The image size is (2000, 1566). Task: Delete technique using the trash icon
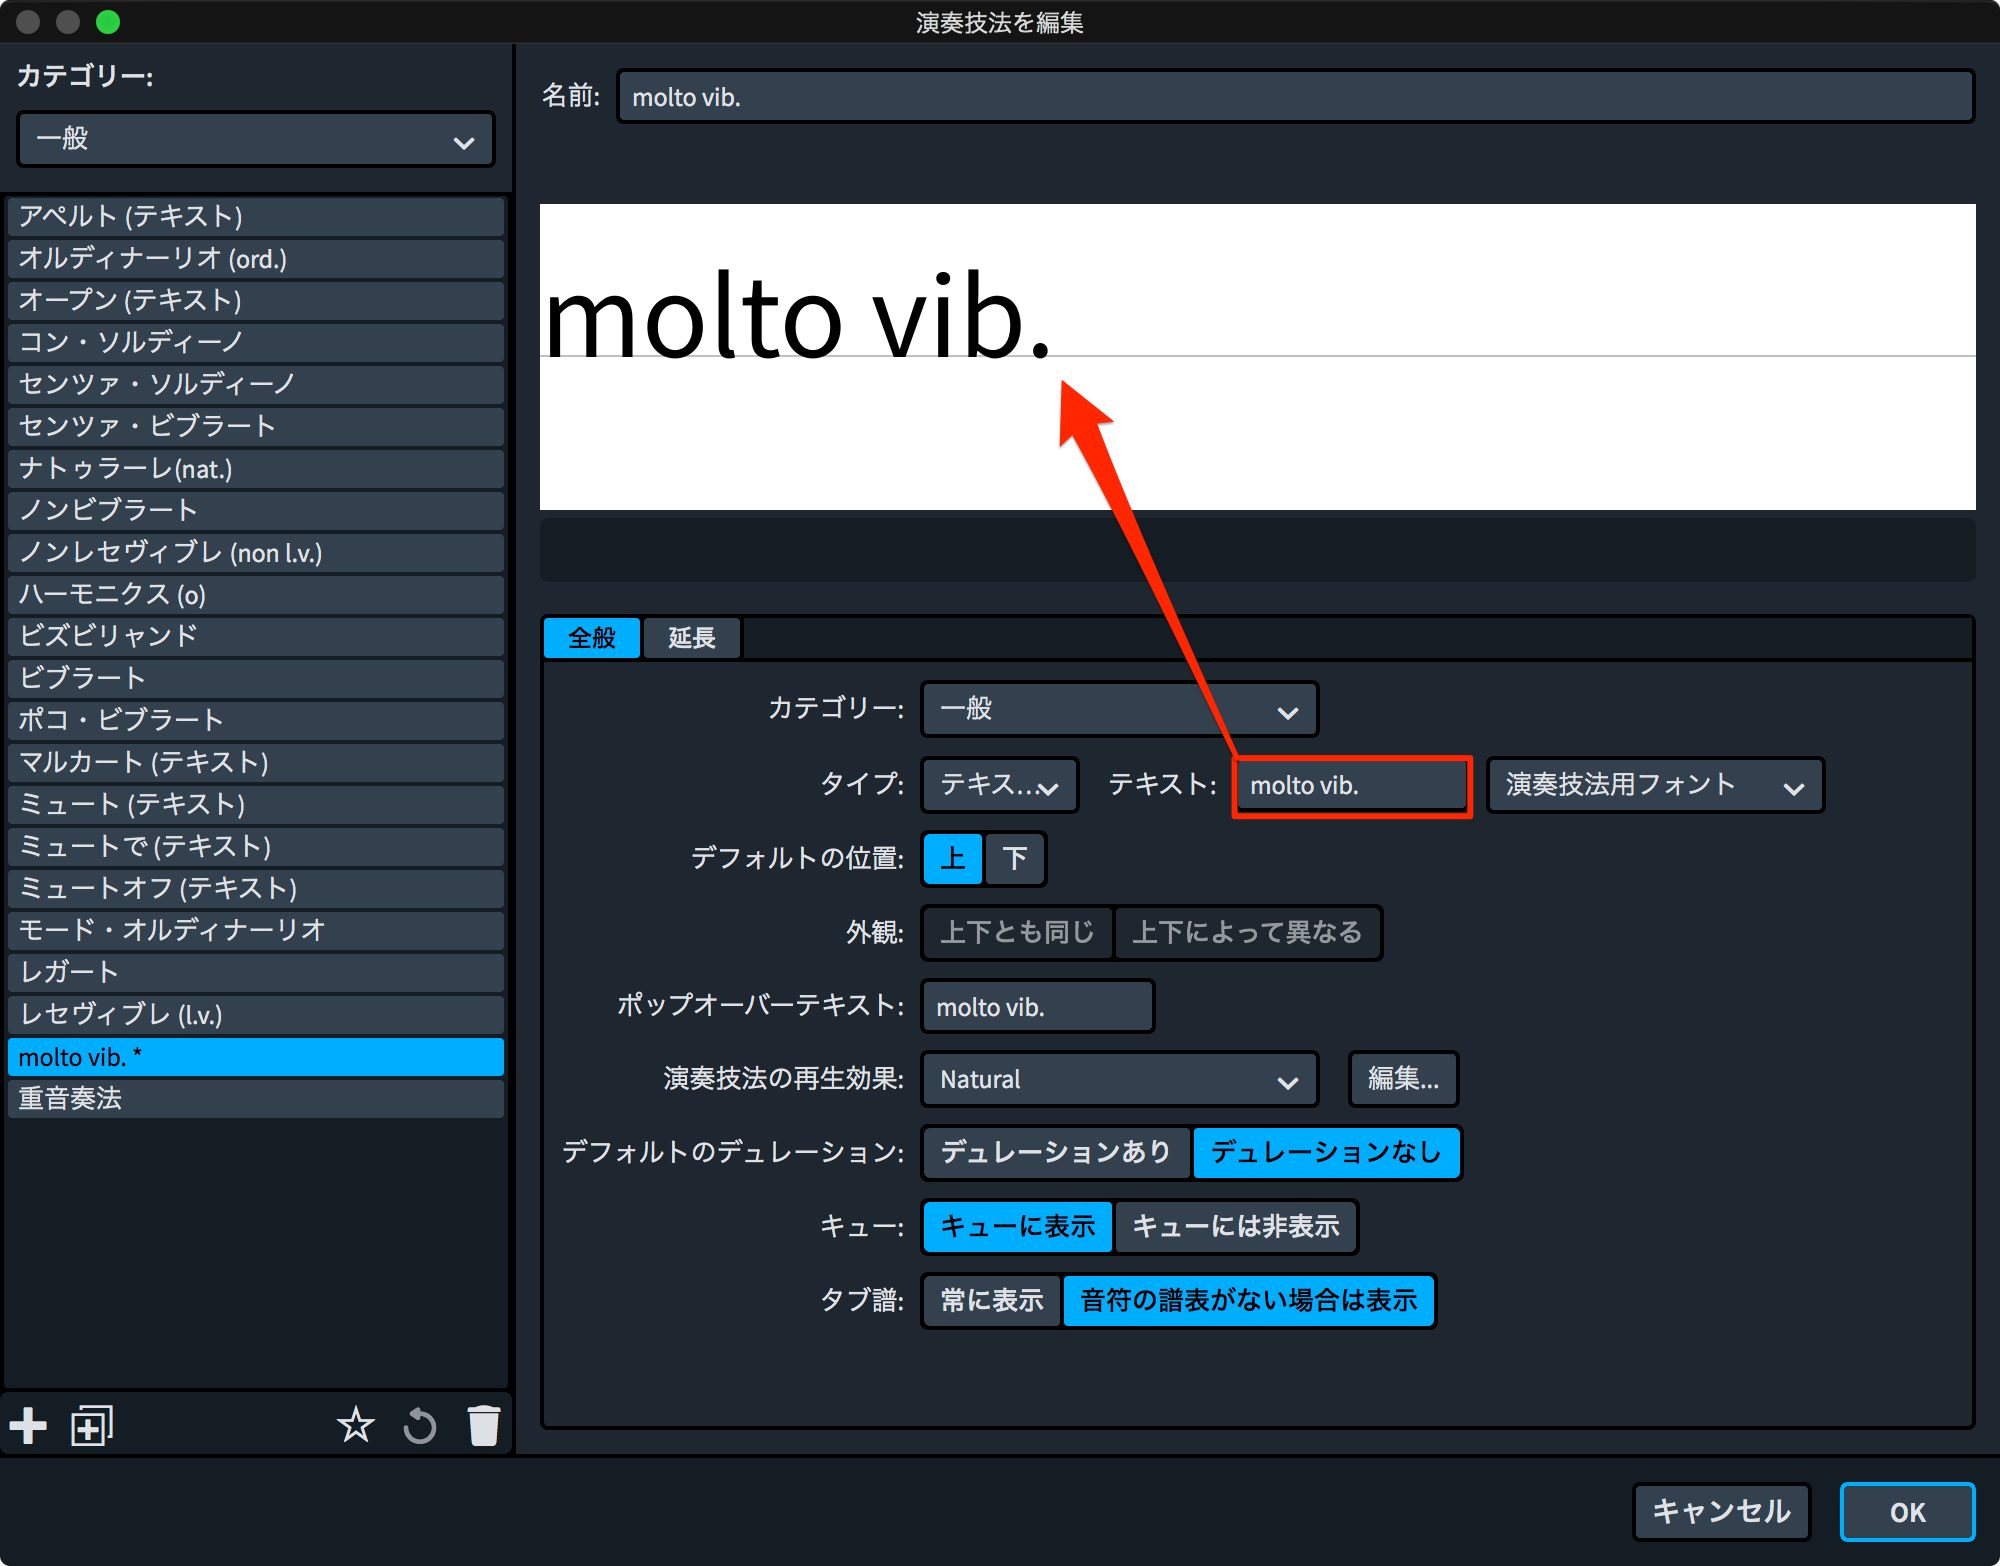coord(484,1425)
